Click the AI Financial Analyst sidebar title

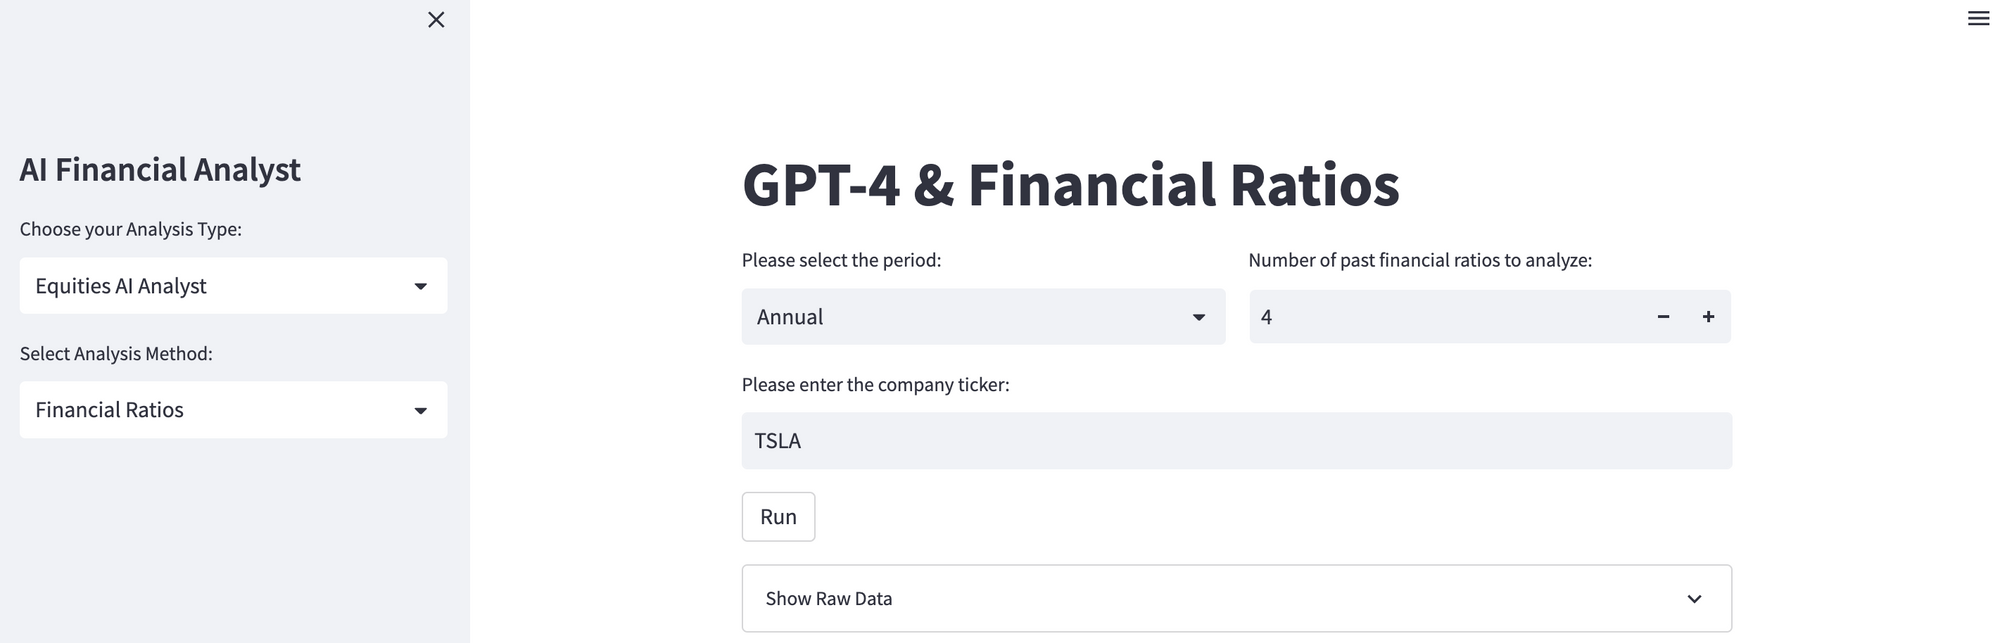(x=160, y=170)
